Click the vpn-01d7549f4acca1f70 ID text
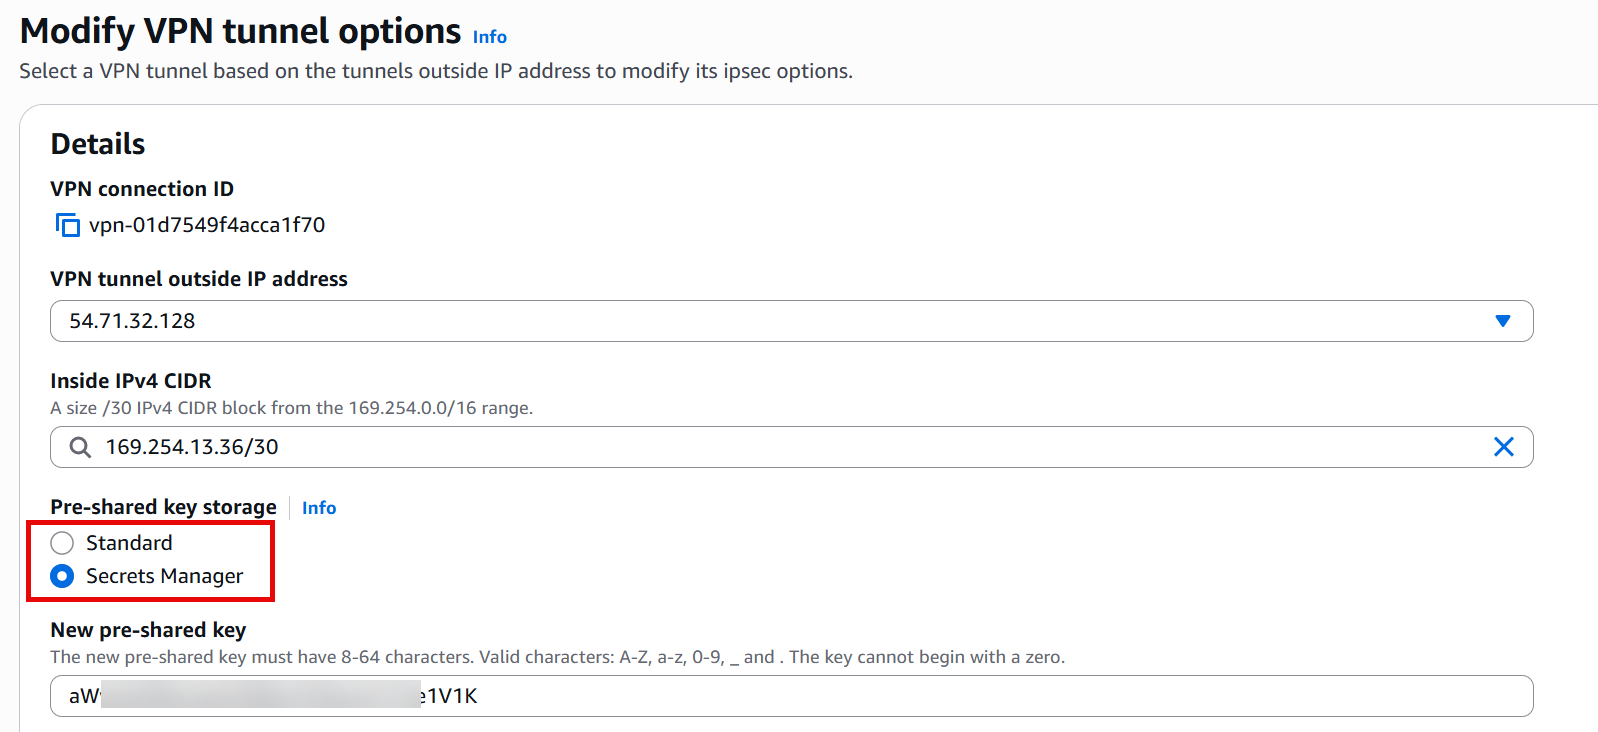1598x732 pixels. tap(207, 225)
